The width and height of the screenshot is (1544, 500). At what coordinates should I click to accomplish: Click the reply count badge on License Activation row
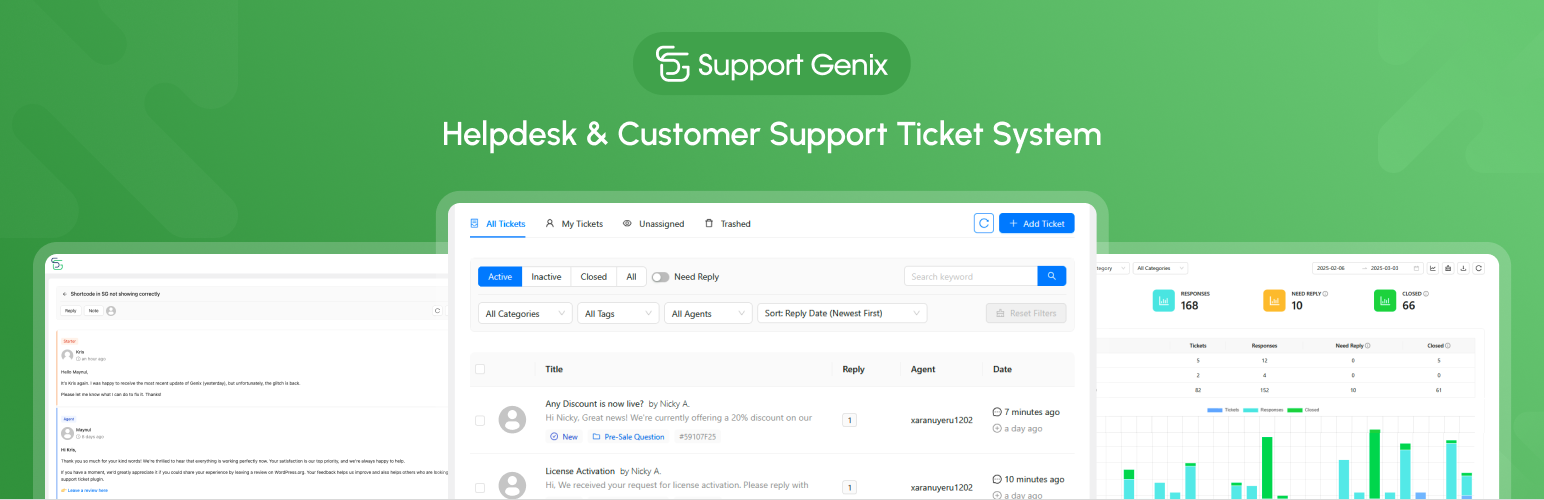pos(850,487)
